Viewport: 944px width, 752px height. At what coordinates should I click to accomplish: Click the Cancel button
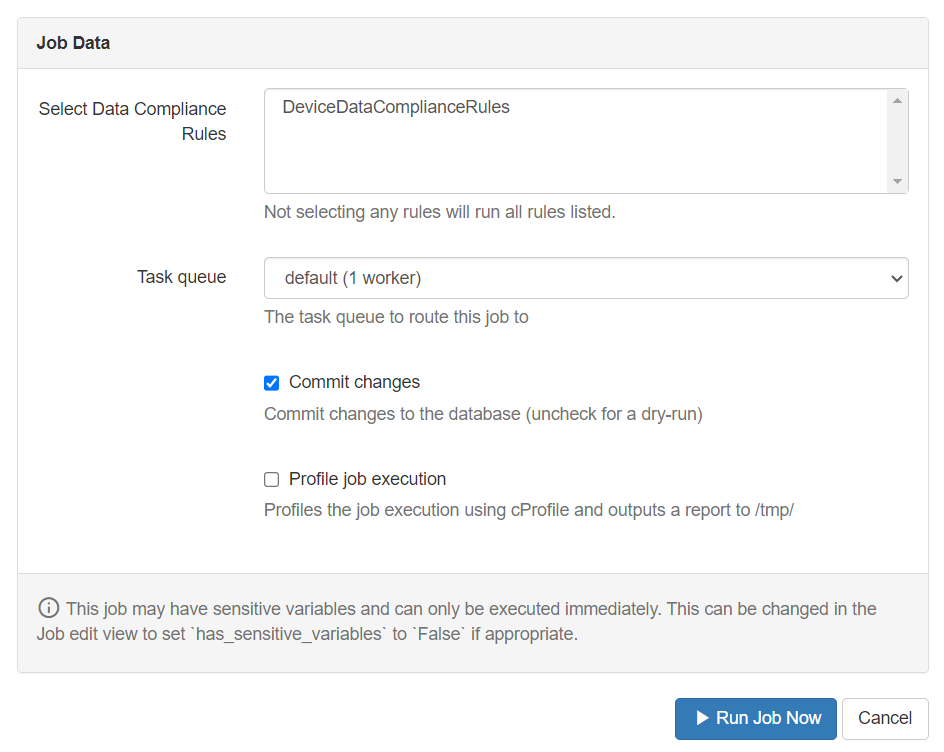coord(884,718)
